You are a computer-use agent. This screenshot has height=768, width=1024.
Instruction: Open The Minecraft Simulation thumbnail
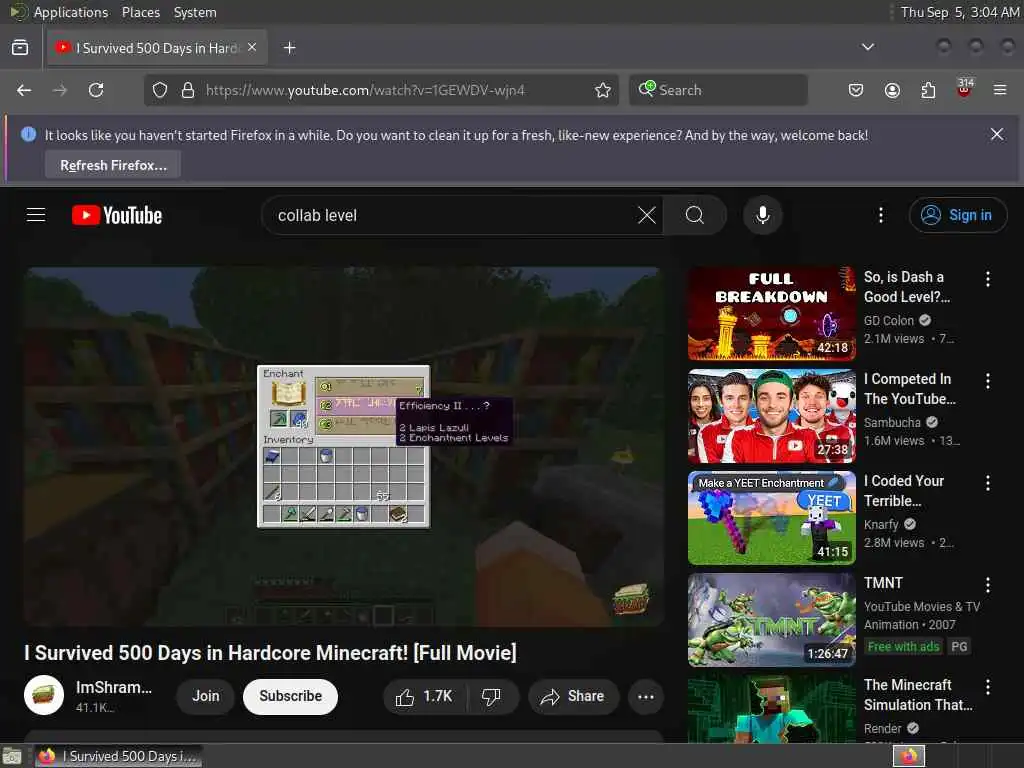pyautogui.click(x=771, y=709)
